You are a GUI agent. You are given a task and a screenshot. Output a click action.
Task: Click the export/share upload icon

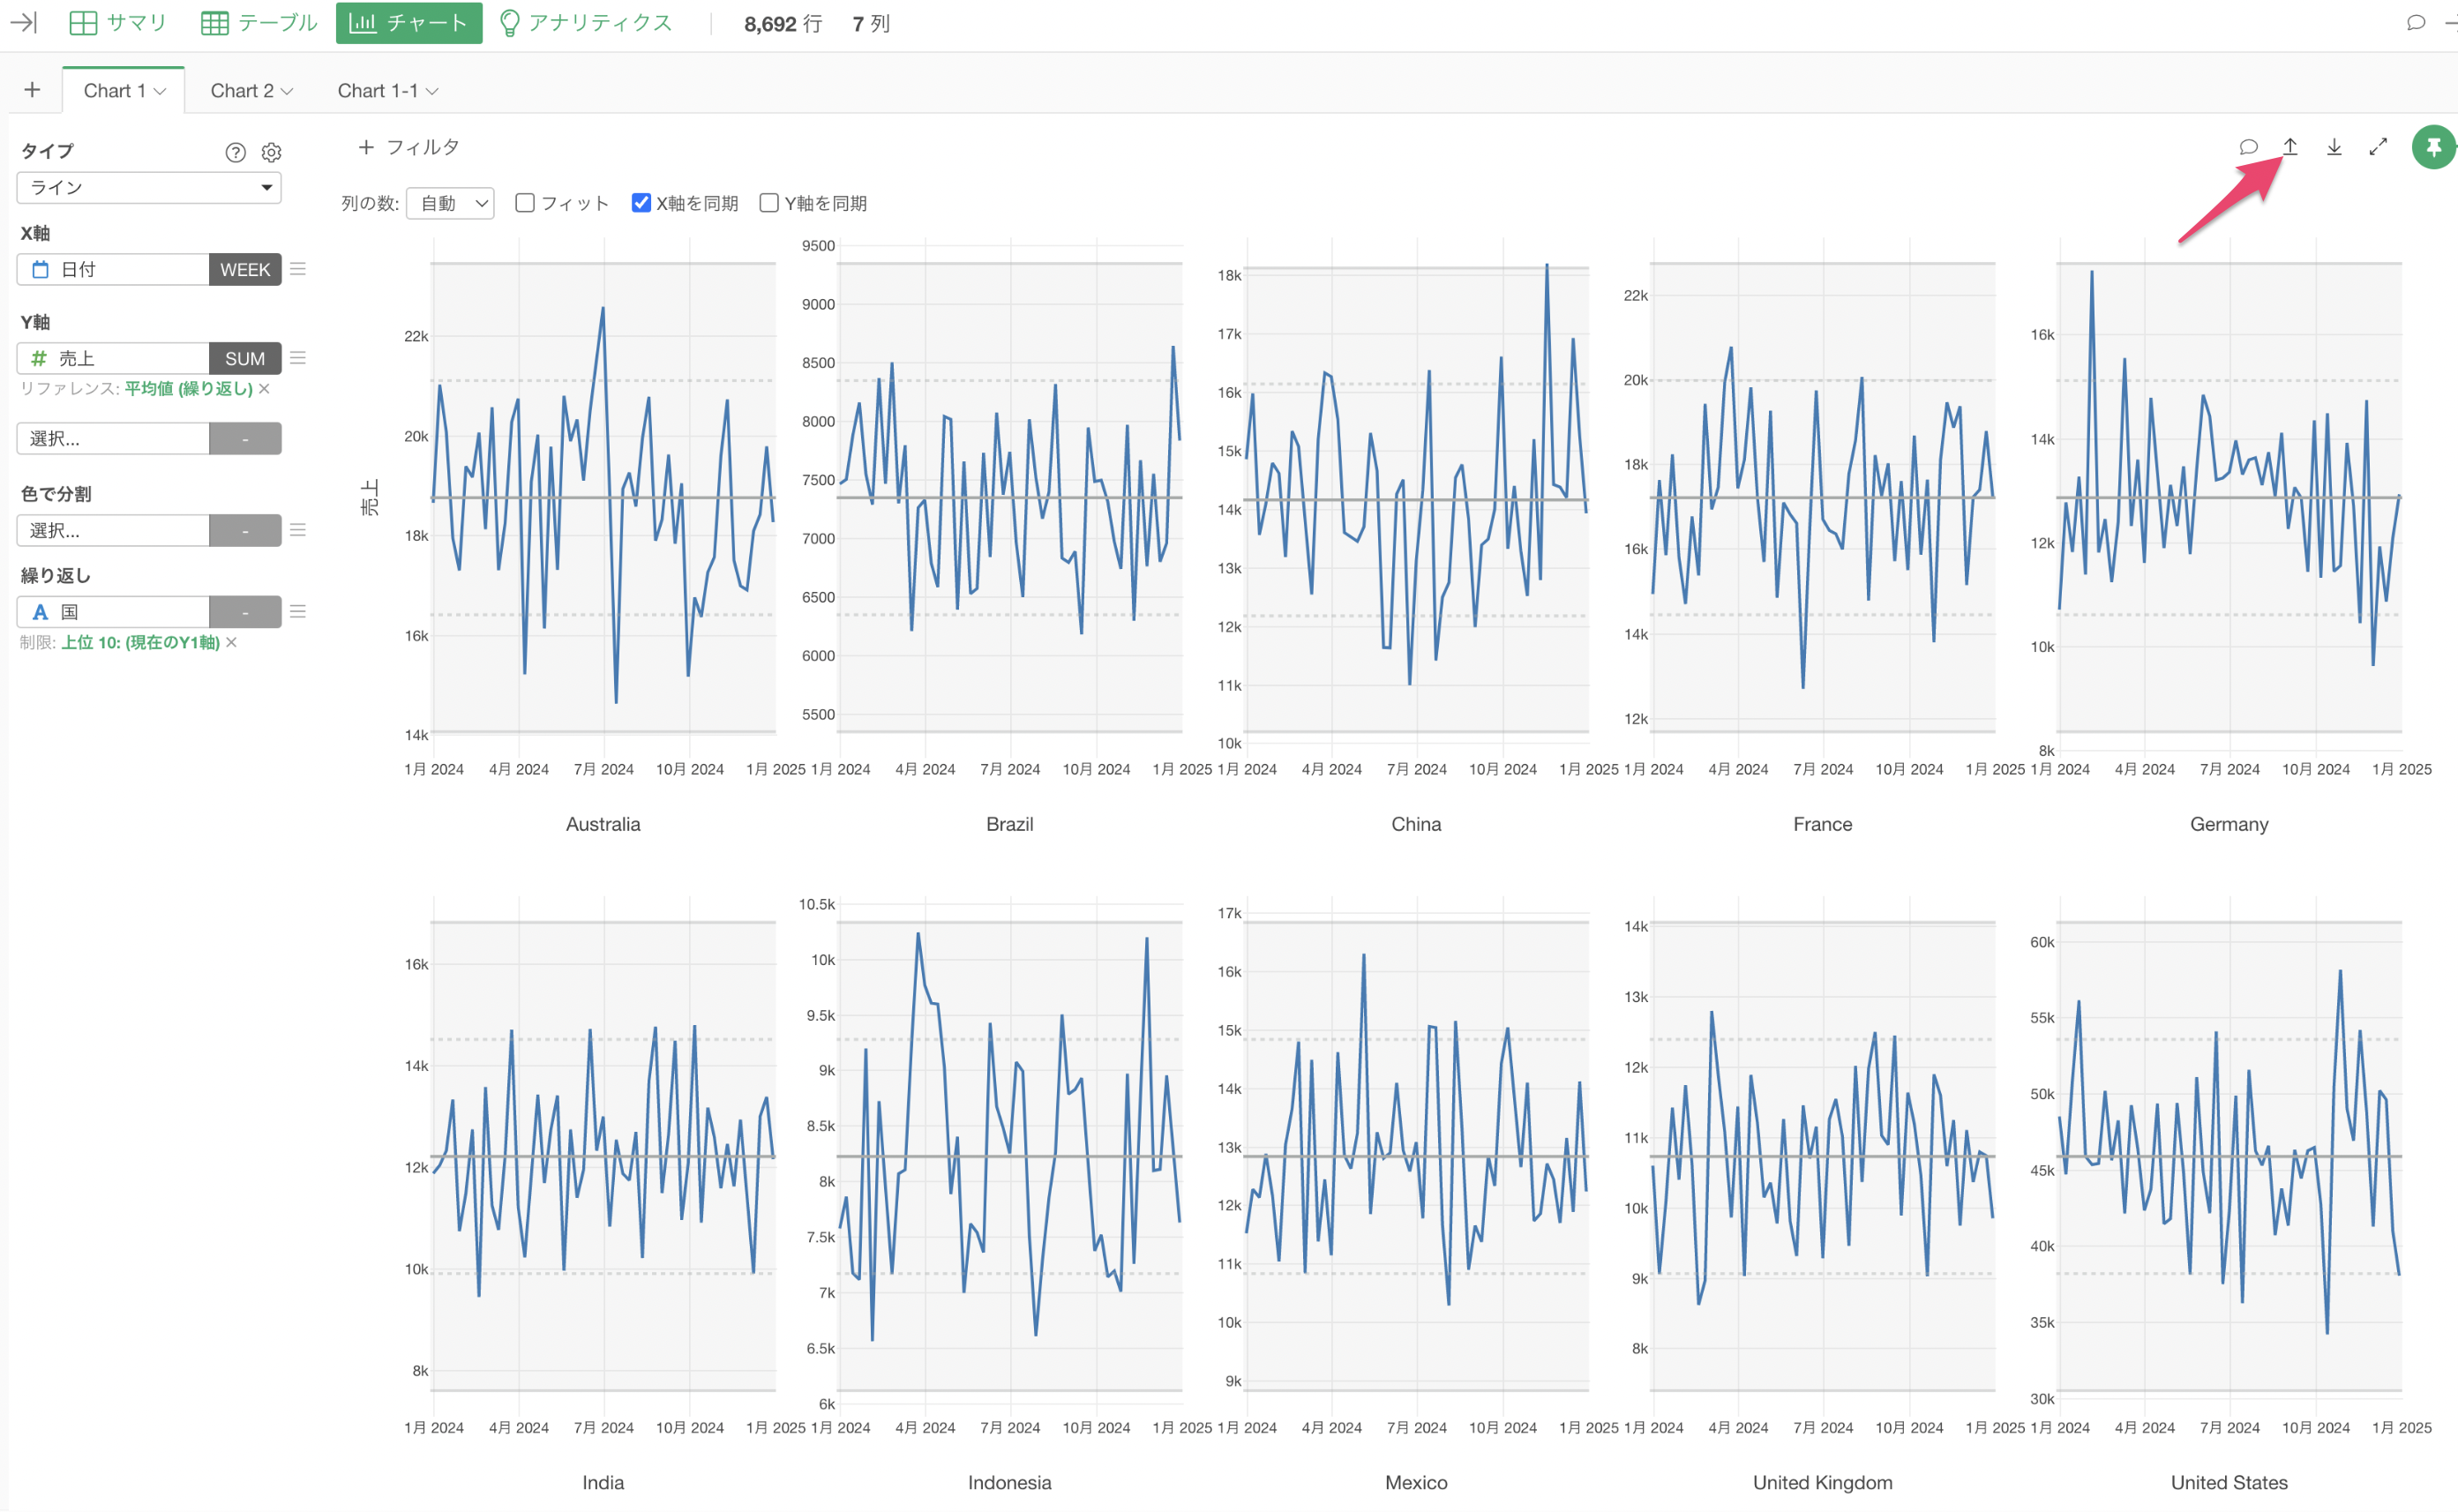click(2289, 147)
